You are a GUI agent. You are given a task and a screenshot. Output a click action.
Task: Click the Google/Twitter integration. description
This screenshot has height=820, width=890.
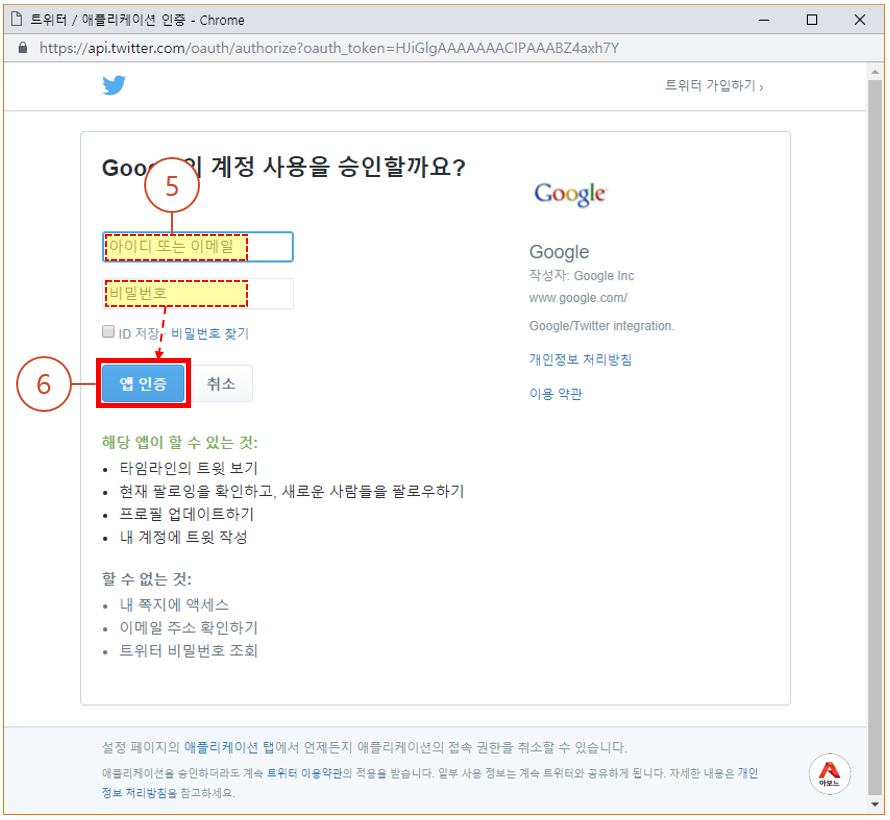(602, 326)
